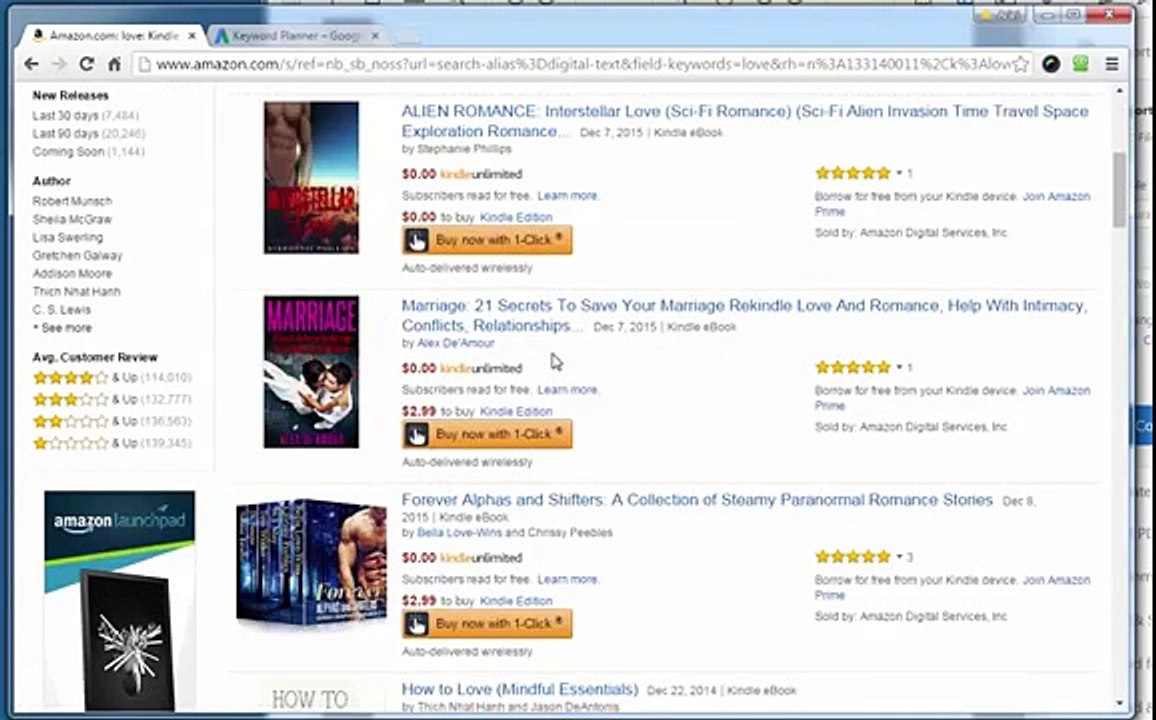View author Alex De'Amour
The width and height of the screenshot is (1156, 720).
(456, 343)
